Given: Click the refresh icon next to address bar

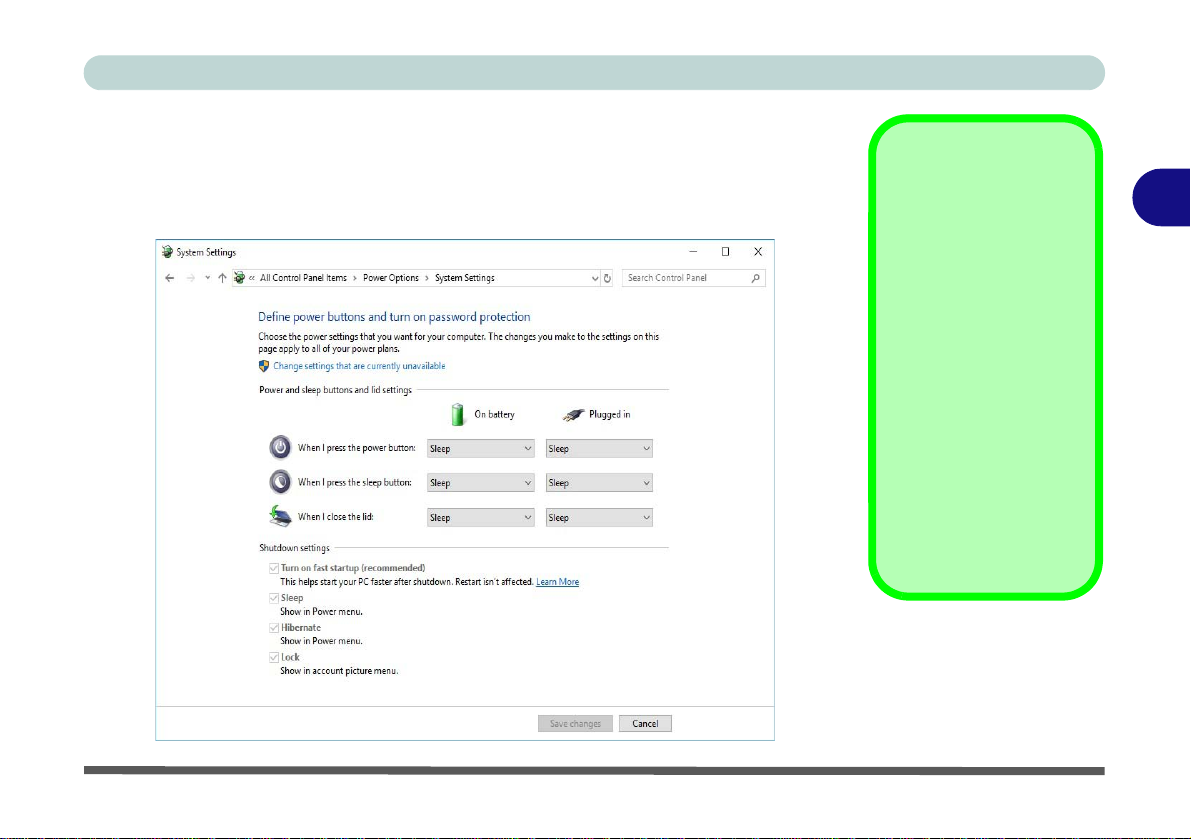Looking at the screenshot, I should 607,279.
